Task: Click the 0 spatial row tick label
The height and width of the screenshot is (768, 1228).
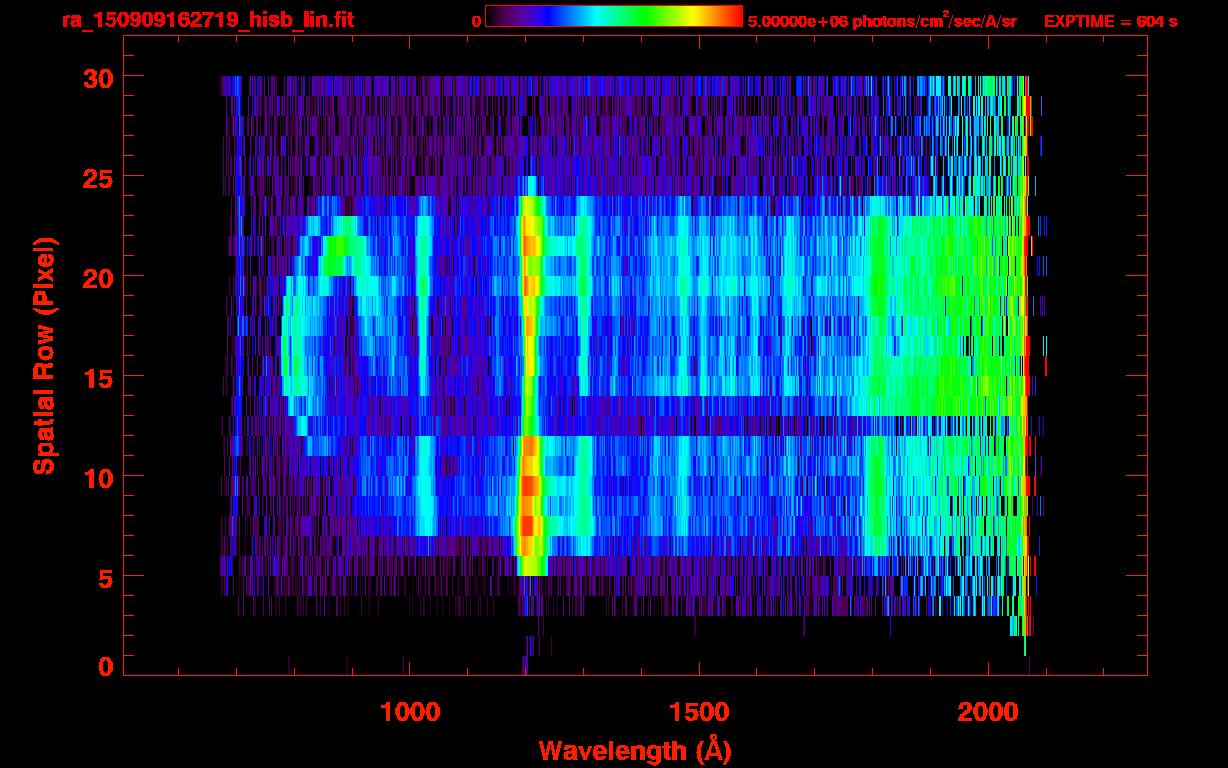Action: [x=106, y=666]
